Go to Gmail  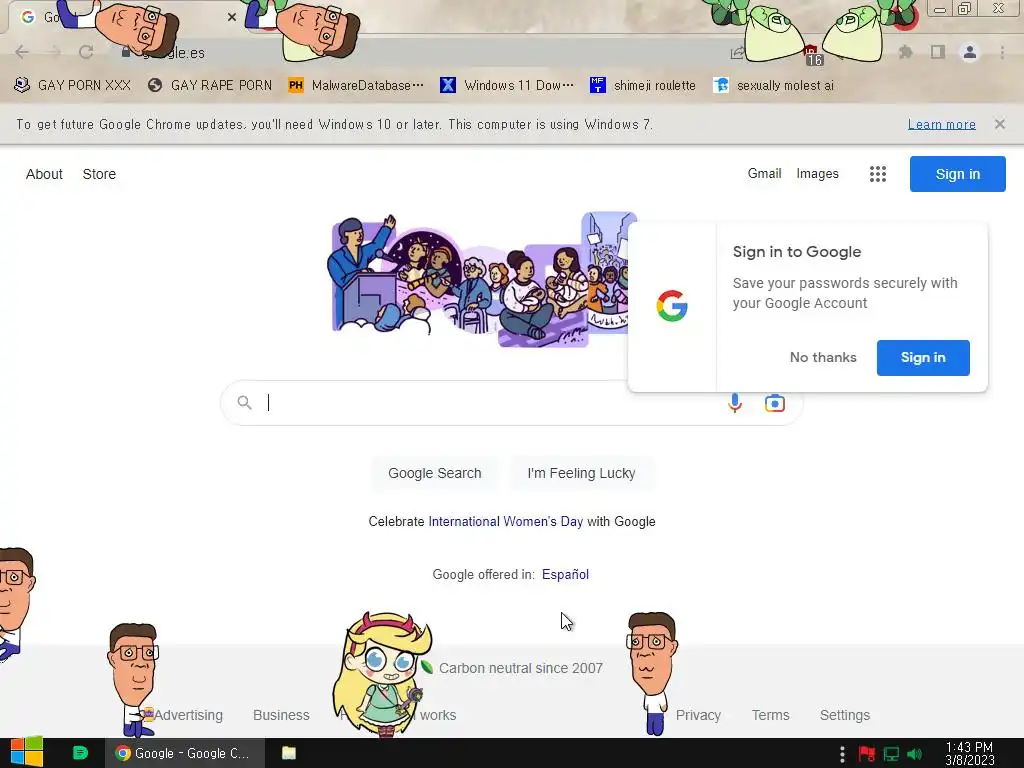(x=765, y=173)
